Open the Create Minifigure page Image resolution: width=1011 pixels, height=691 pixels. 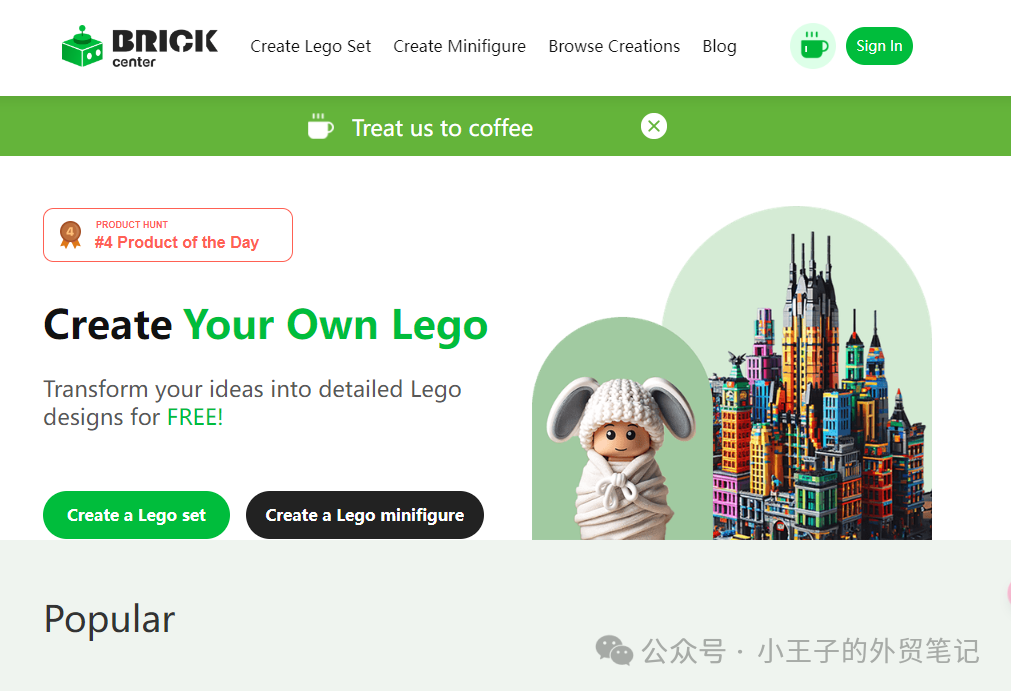coord(460,46)
